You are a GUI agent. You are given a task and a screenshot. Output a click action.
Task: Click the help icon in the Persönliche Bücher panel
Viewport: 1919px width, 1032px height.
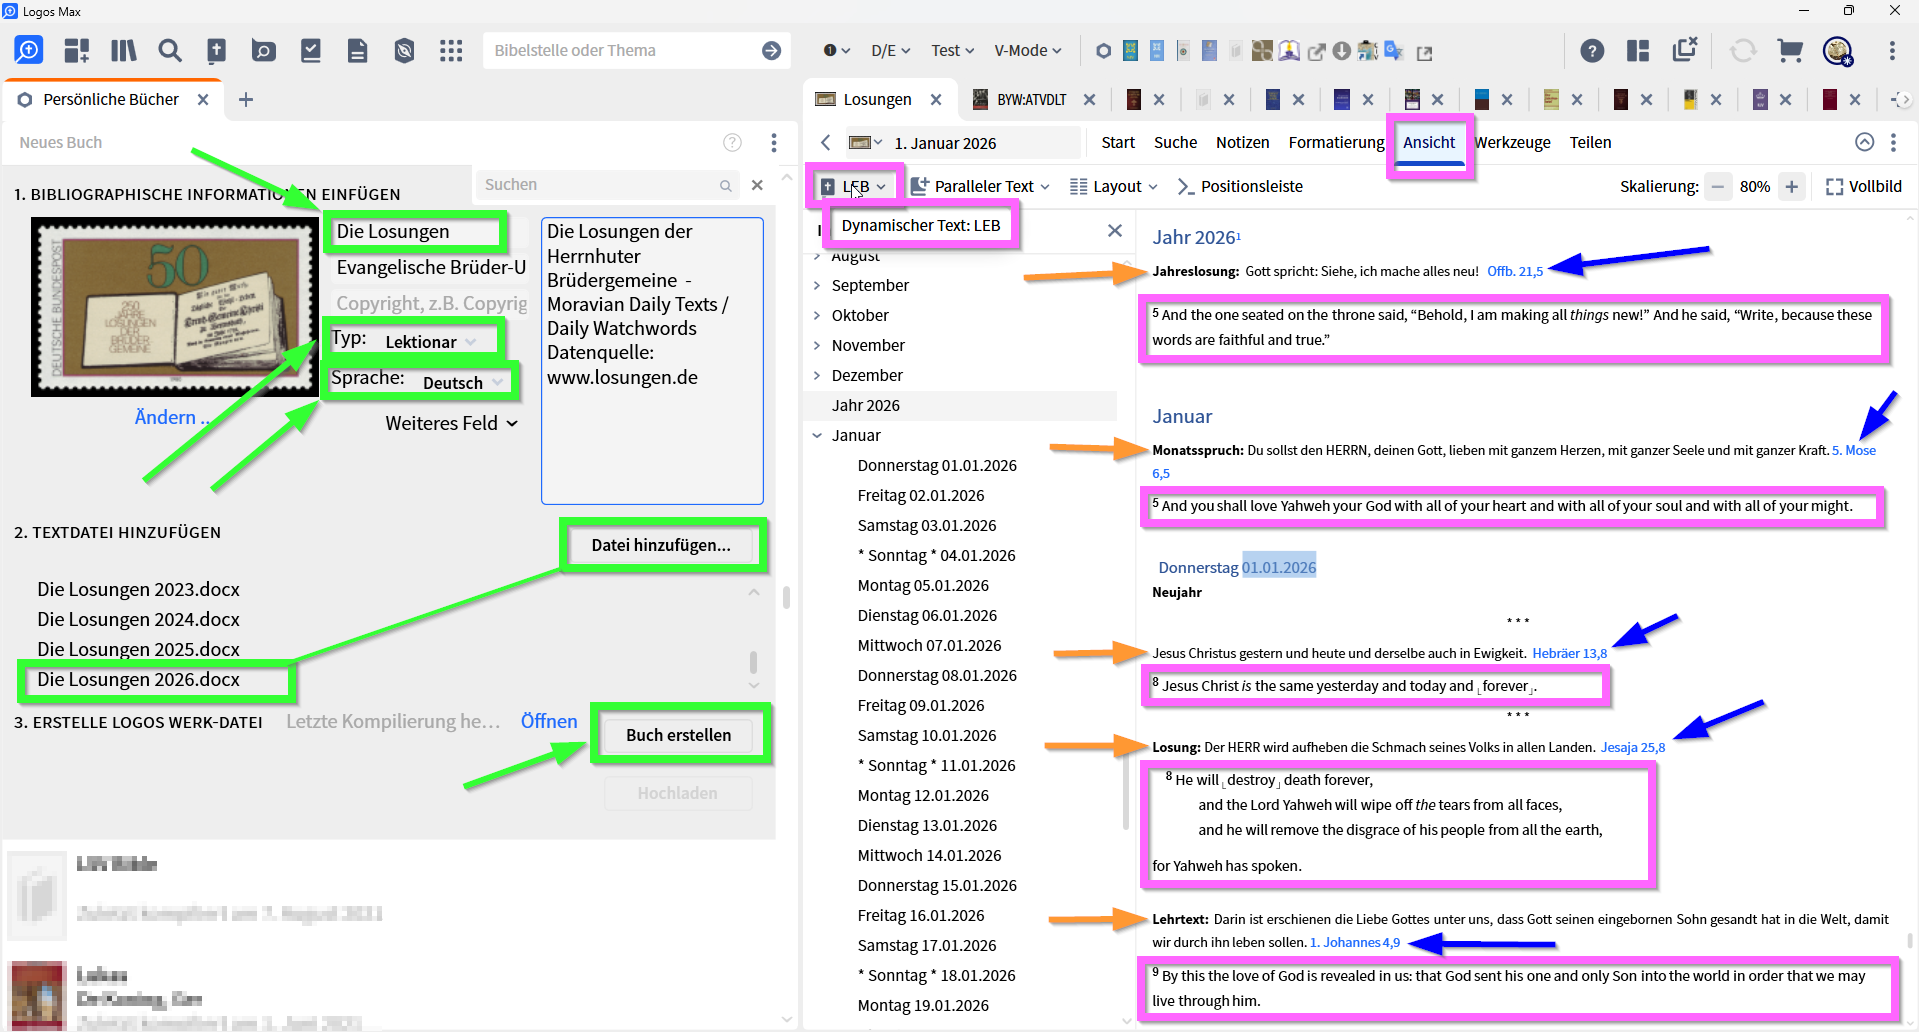733,142
